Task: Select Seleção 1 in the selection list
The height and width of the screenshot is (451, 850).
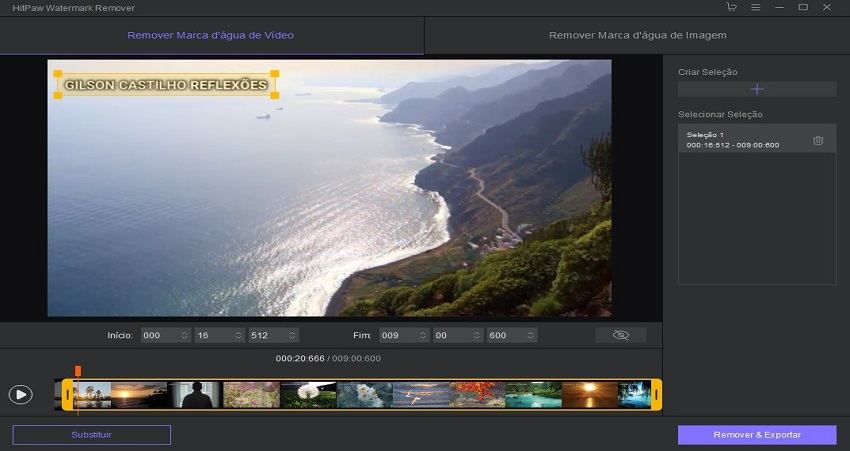Action: pos(740,139)
